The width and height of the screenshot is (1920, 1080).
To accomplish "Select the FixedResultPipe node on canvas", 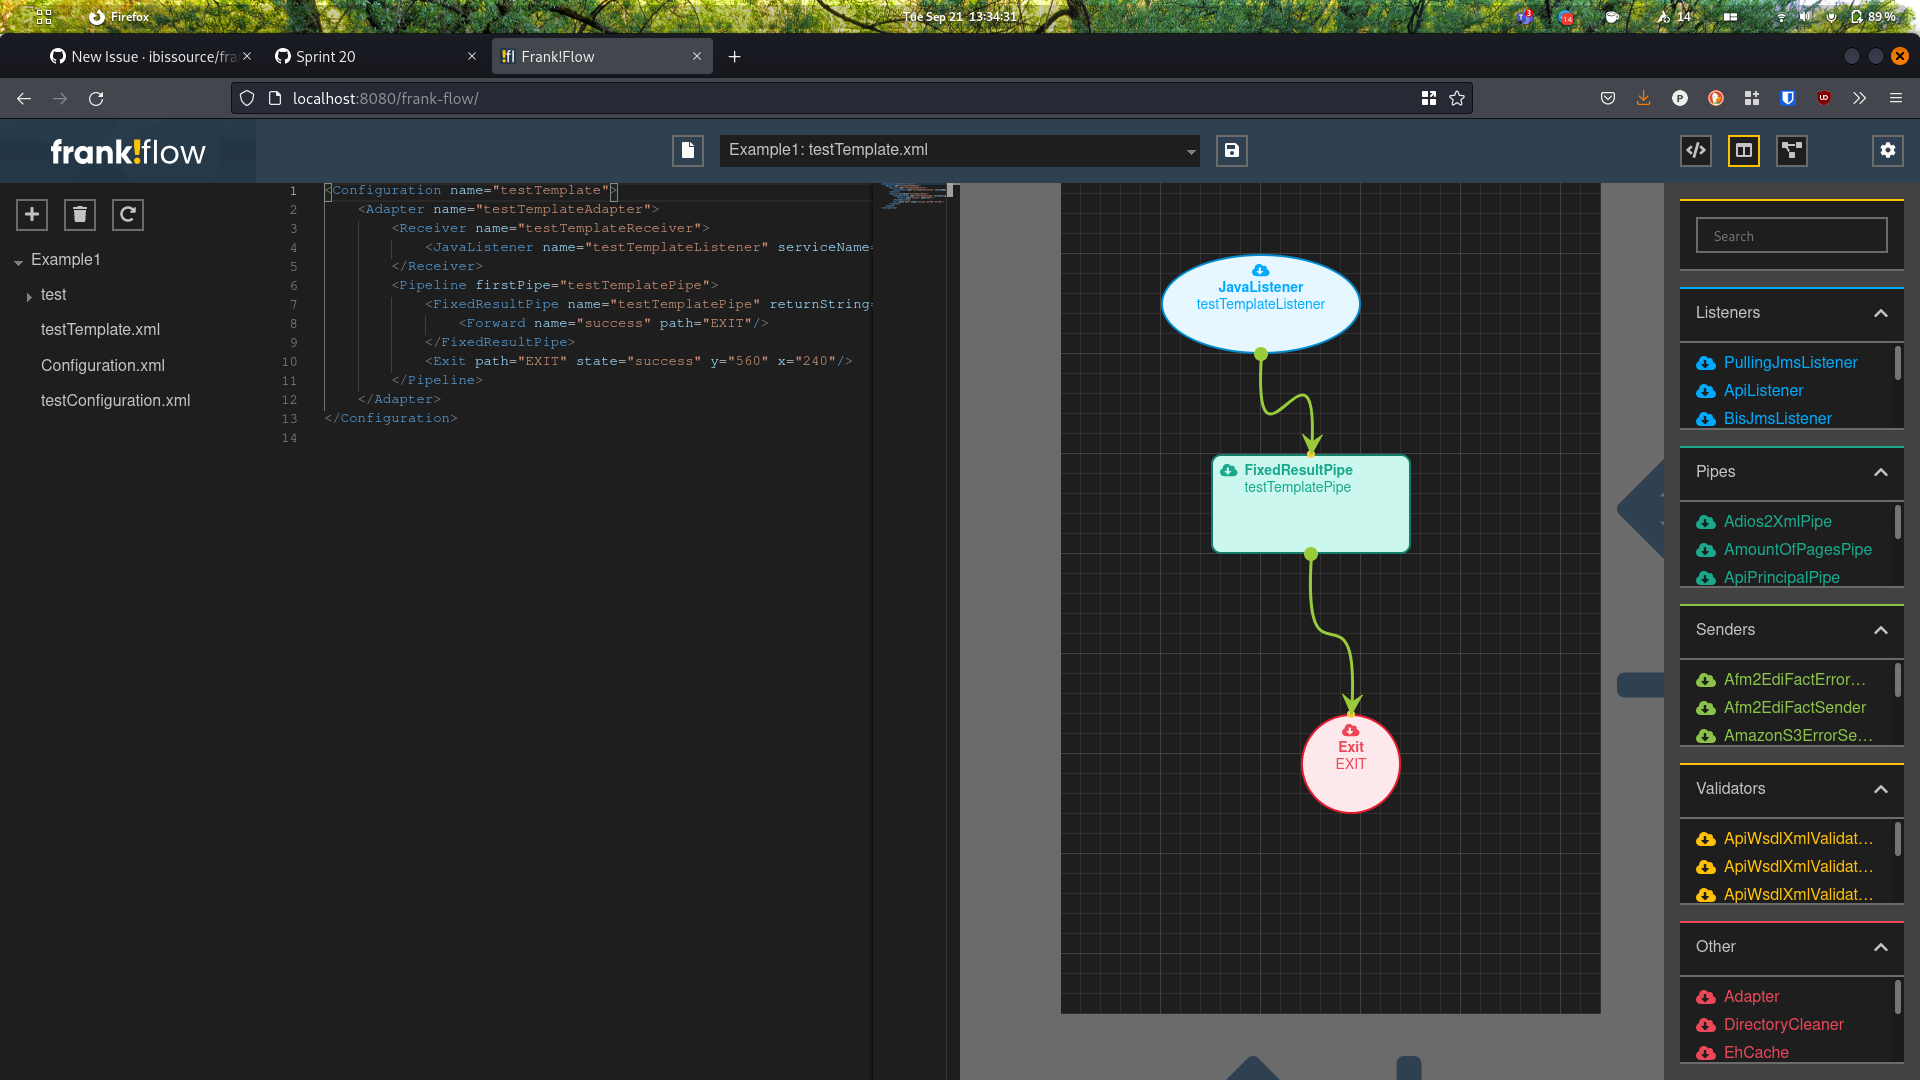I will (1310, 503).
